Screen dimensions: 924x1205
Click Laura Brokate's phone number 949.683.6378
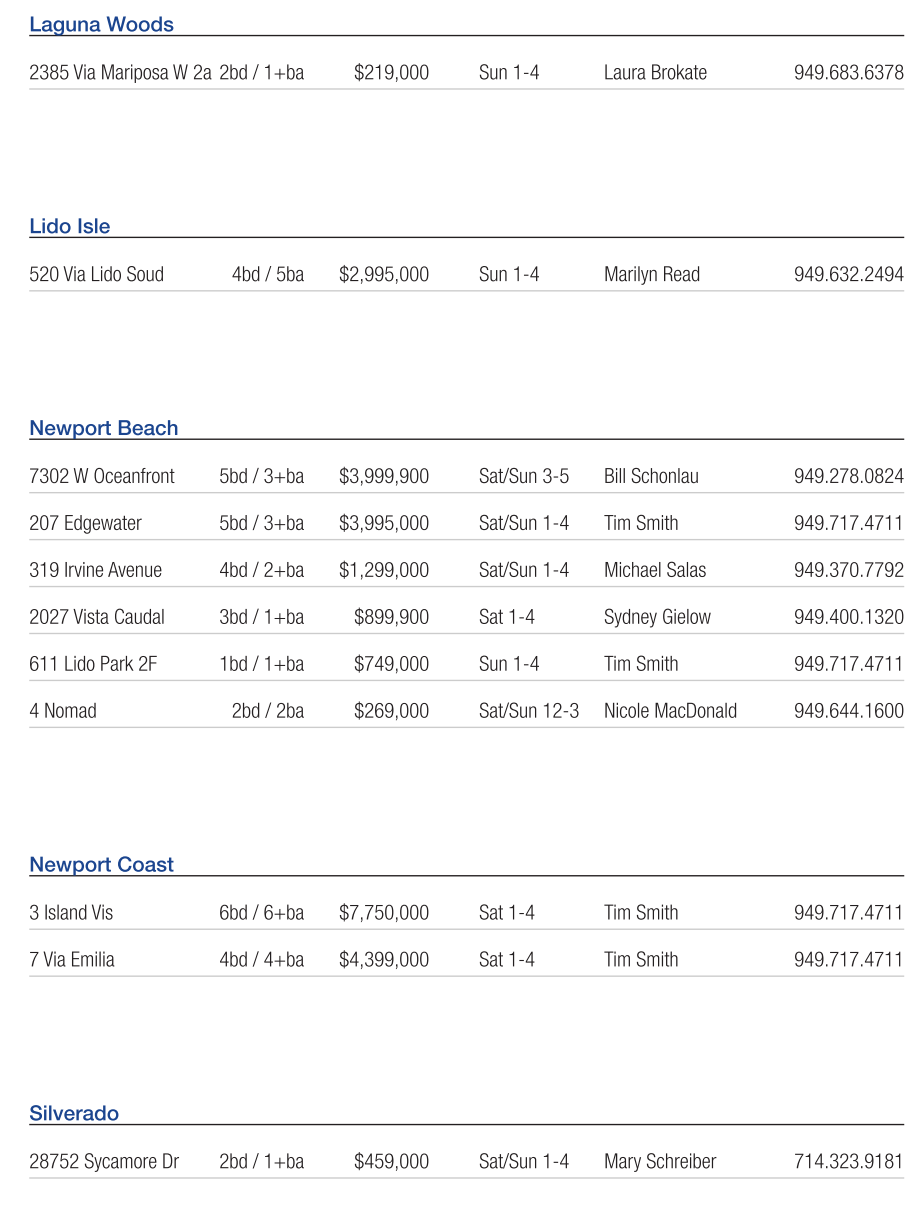click(x=848, y=73)
